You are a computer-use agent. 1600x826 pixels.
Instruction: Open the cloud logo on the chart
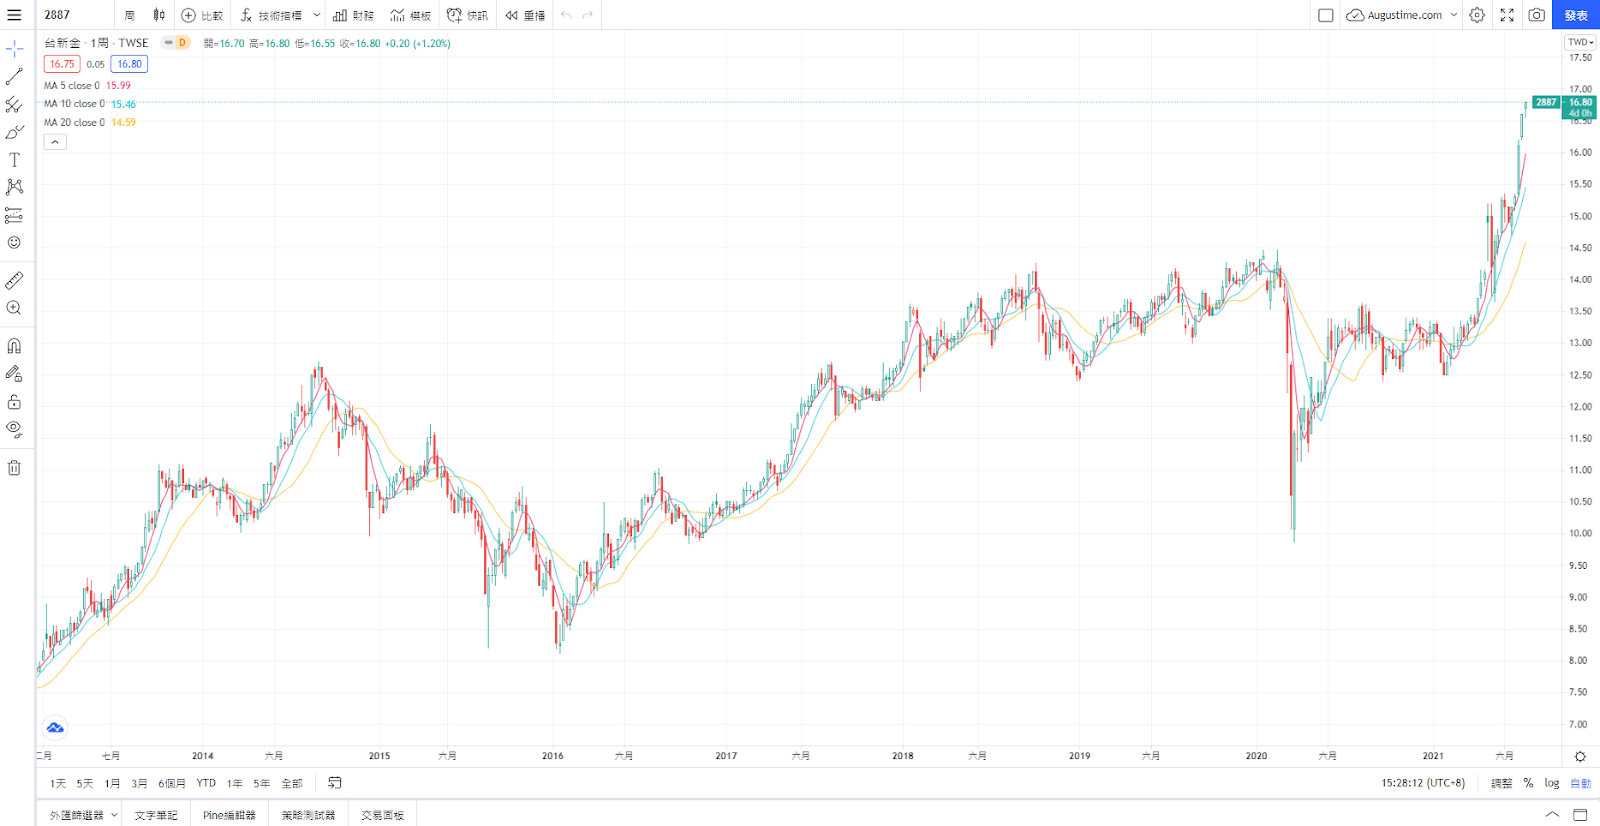coord(55,727)
